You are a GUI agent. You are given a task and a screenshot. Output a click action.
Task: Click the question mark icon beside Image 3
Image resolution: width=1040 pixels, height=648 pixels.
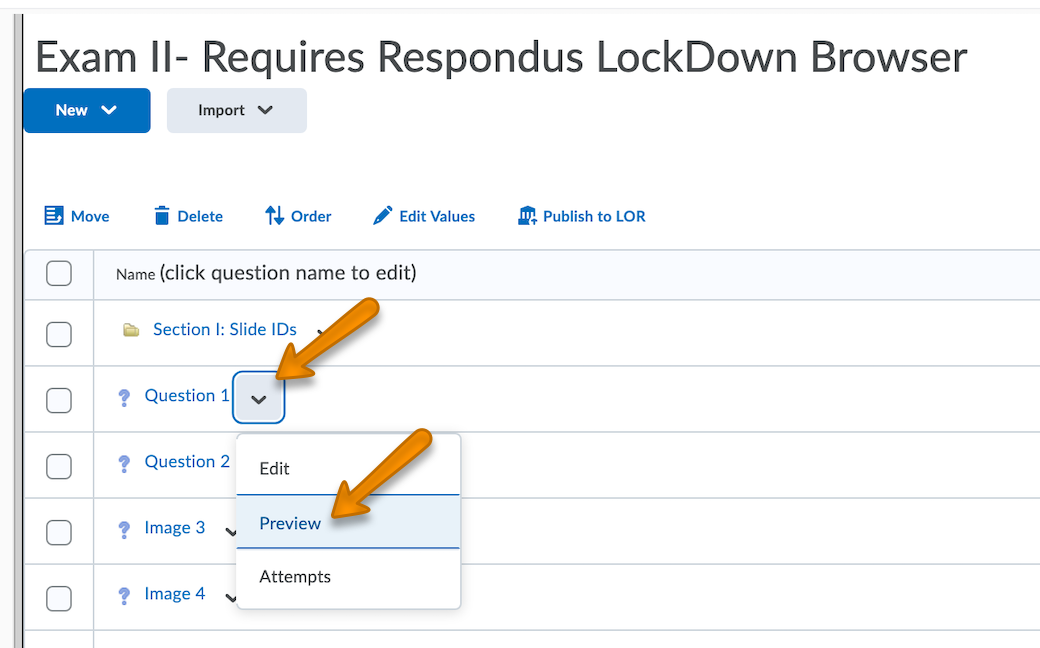(x=124, y=530)
